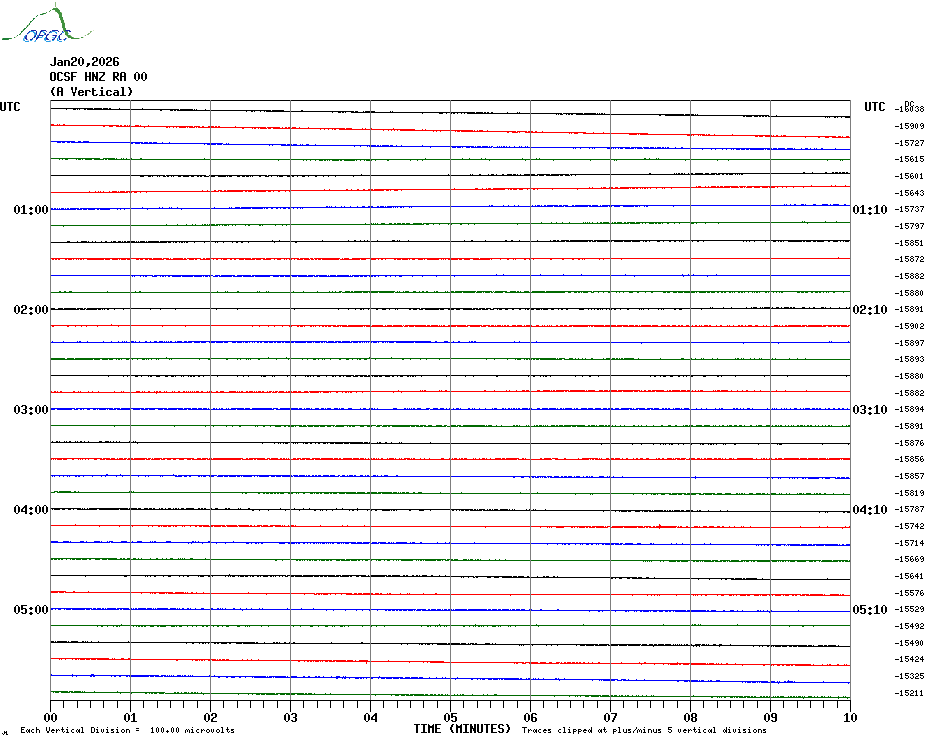The image size is (930, 744).
Task: Click the 02:10 time label
Action: coord(870,310)
